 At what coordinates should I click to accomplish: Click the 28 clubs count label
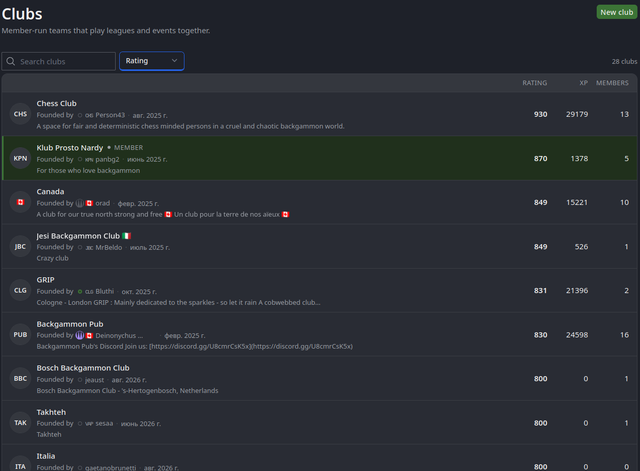point(624,61)
